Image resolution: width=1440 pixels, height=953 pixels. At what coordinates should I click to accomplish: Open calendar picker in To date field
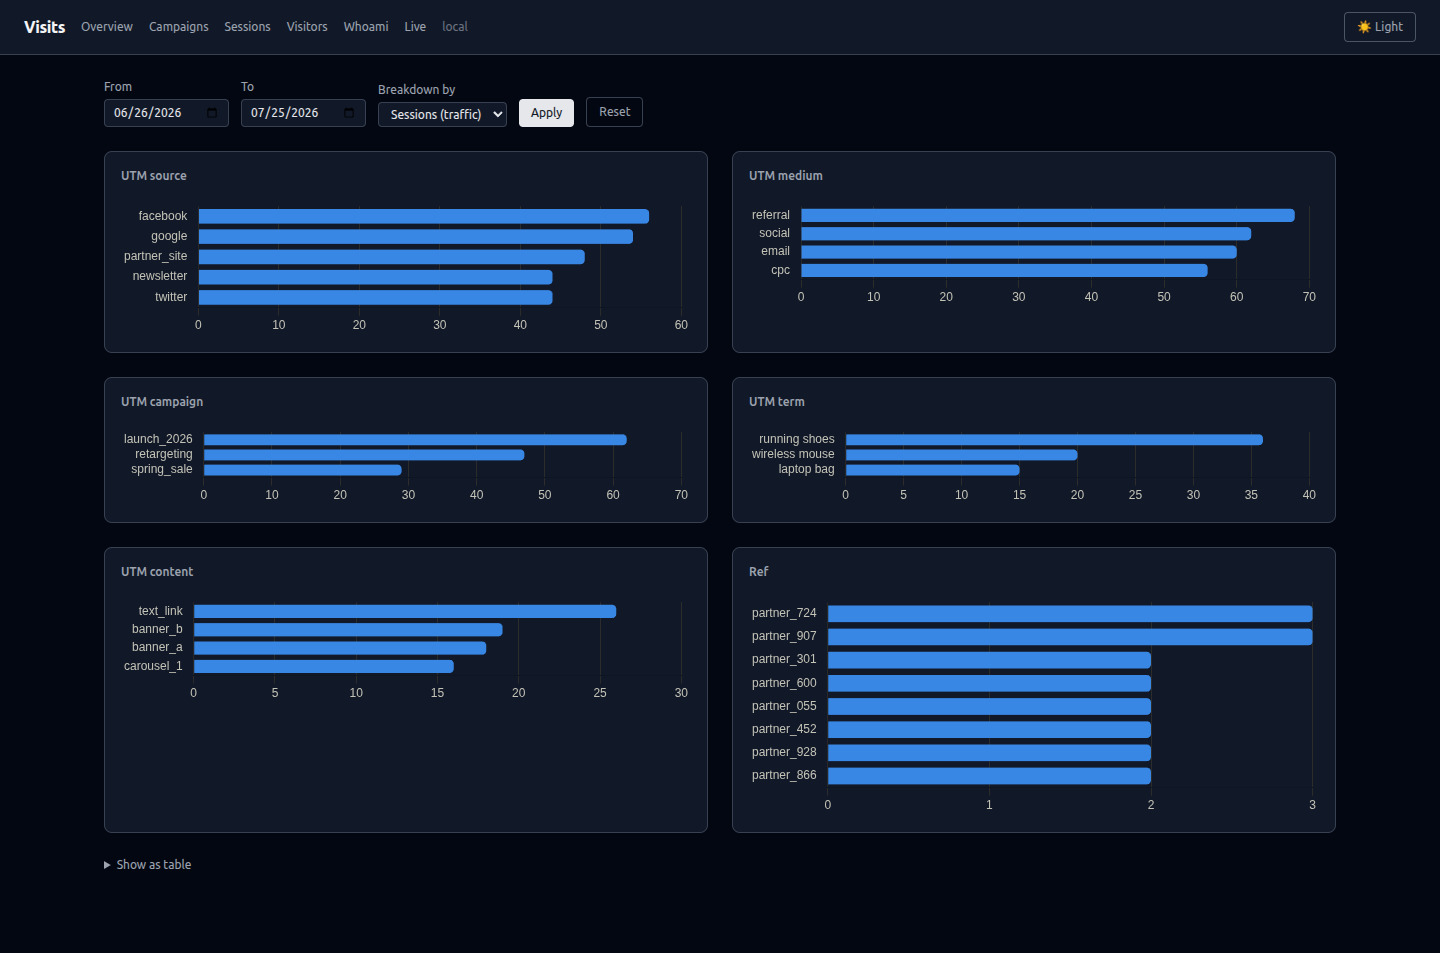click(349, 113)
